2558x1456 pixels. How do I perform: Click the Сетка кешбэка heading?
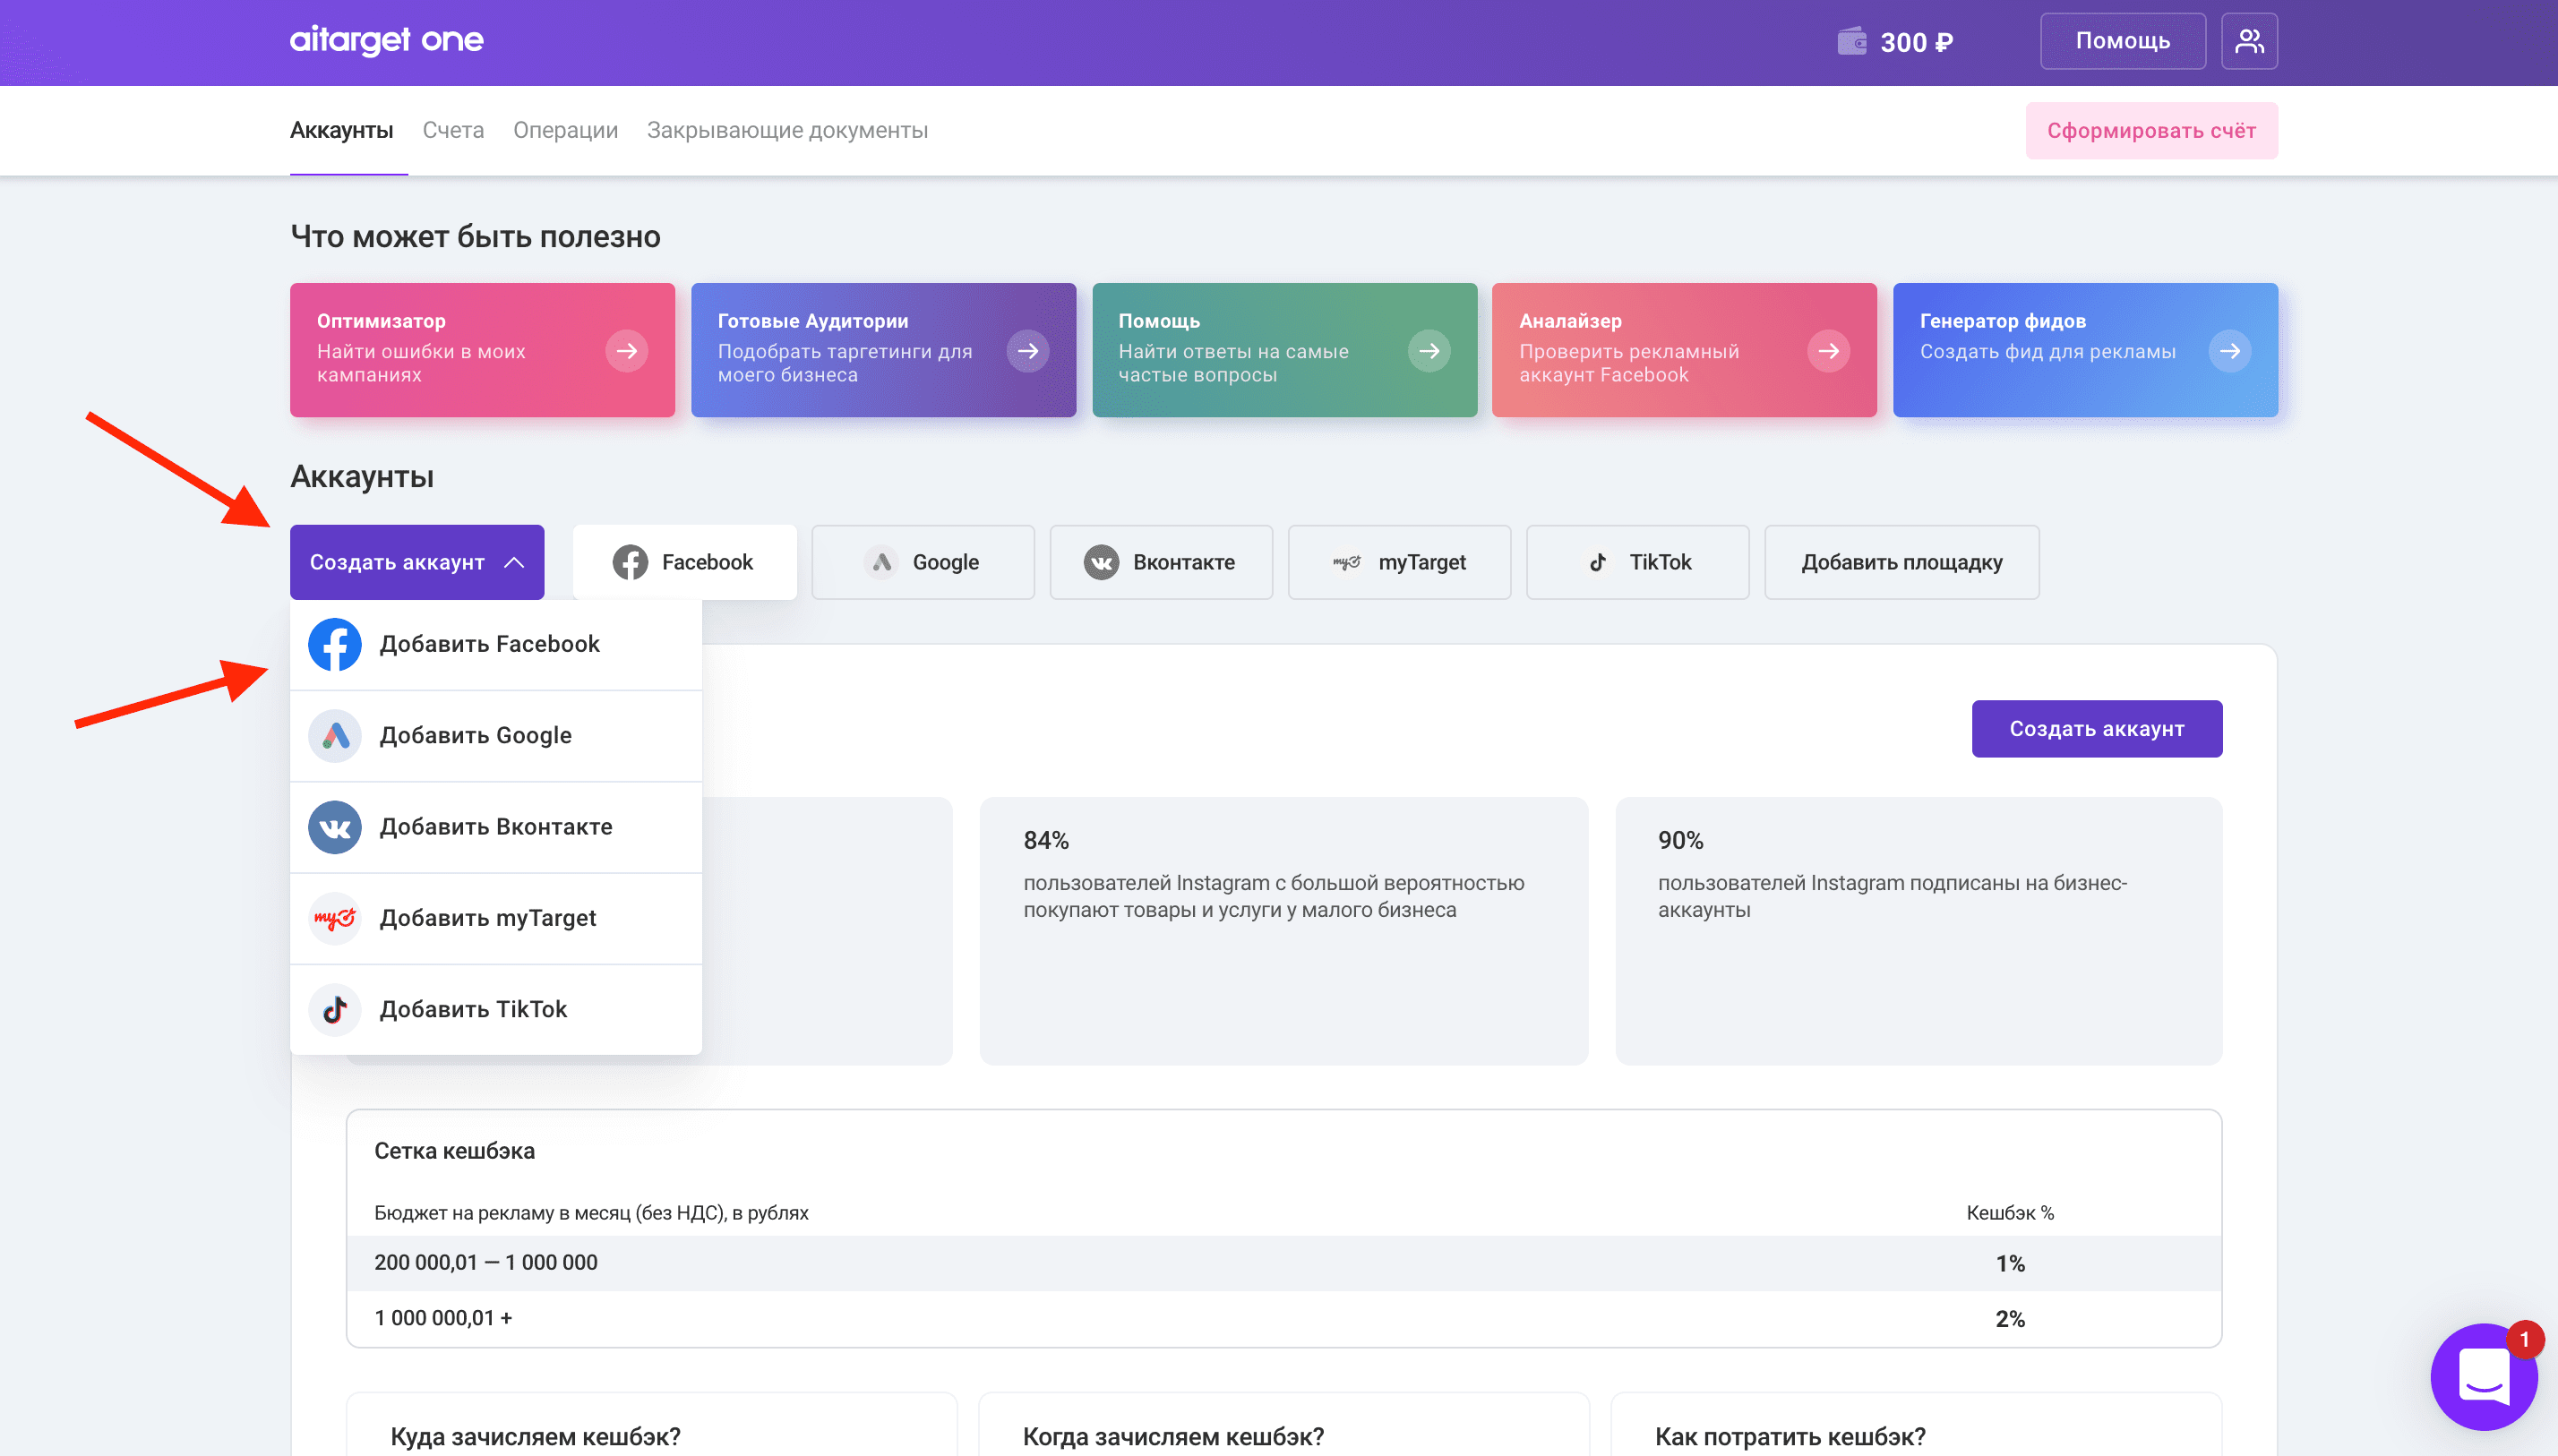coord(454,1151)
